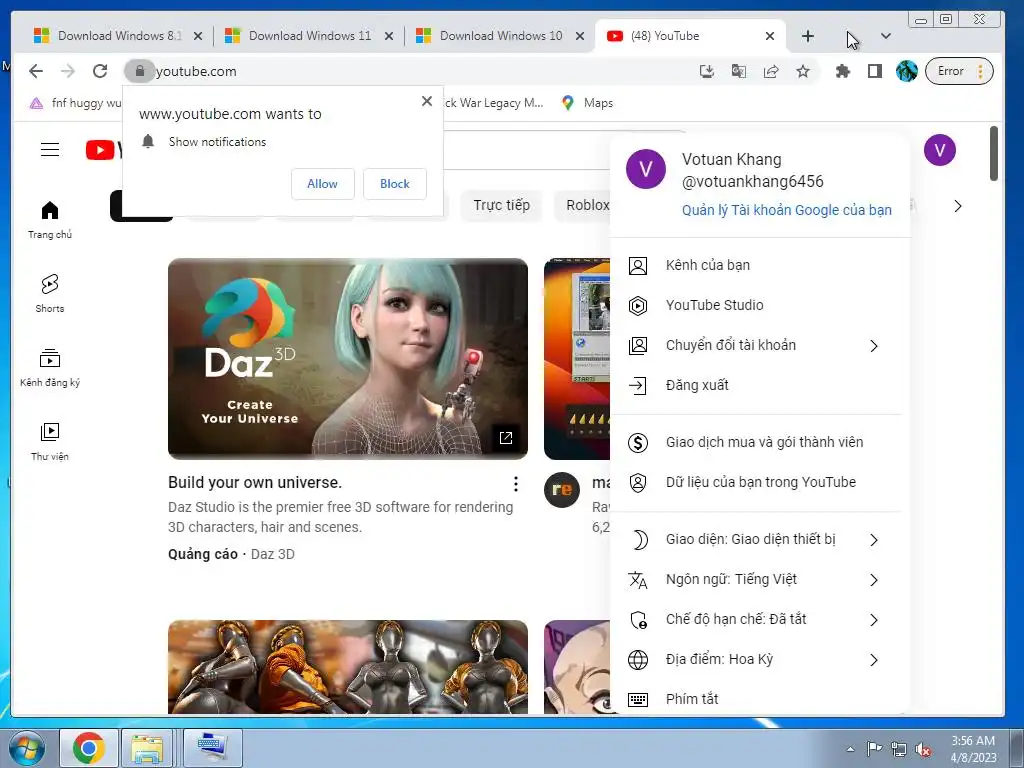Choose Đăng xuất to sign out
The height and width of the screenshot is (768, 1024).
pos(760,385)
